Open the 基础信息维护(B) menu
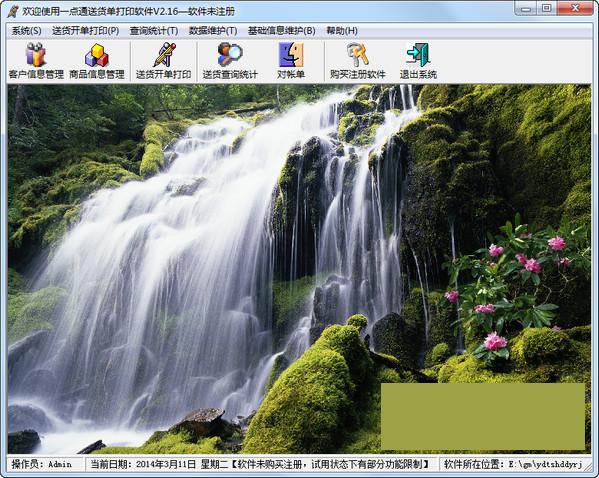The image size is (599, 478). pos(282,31)
